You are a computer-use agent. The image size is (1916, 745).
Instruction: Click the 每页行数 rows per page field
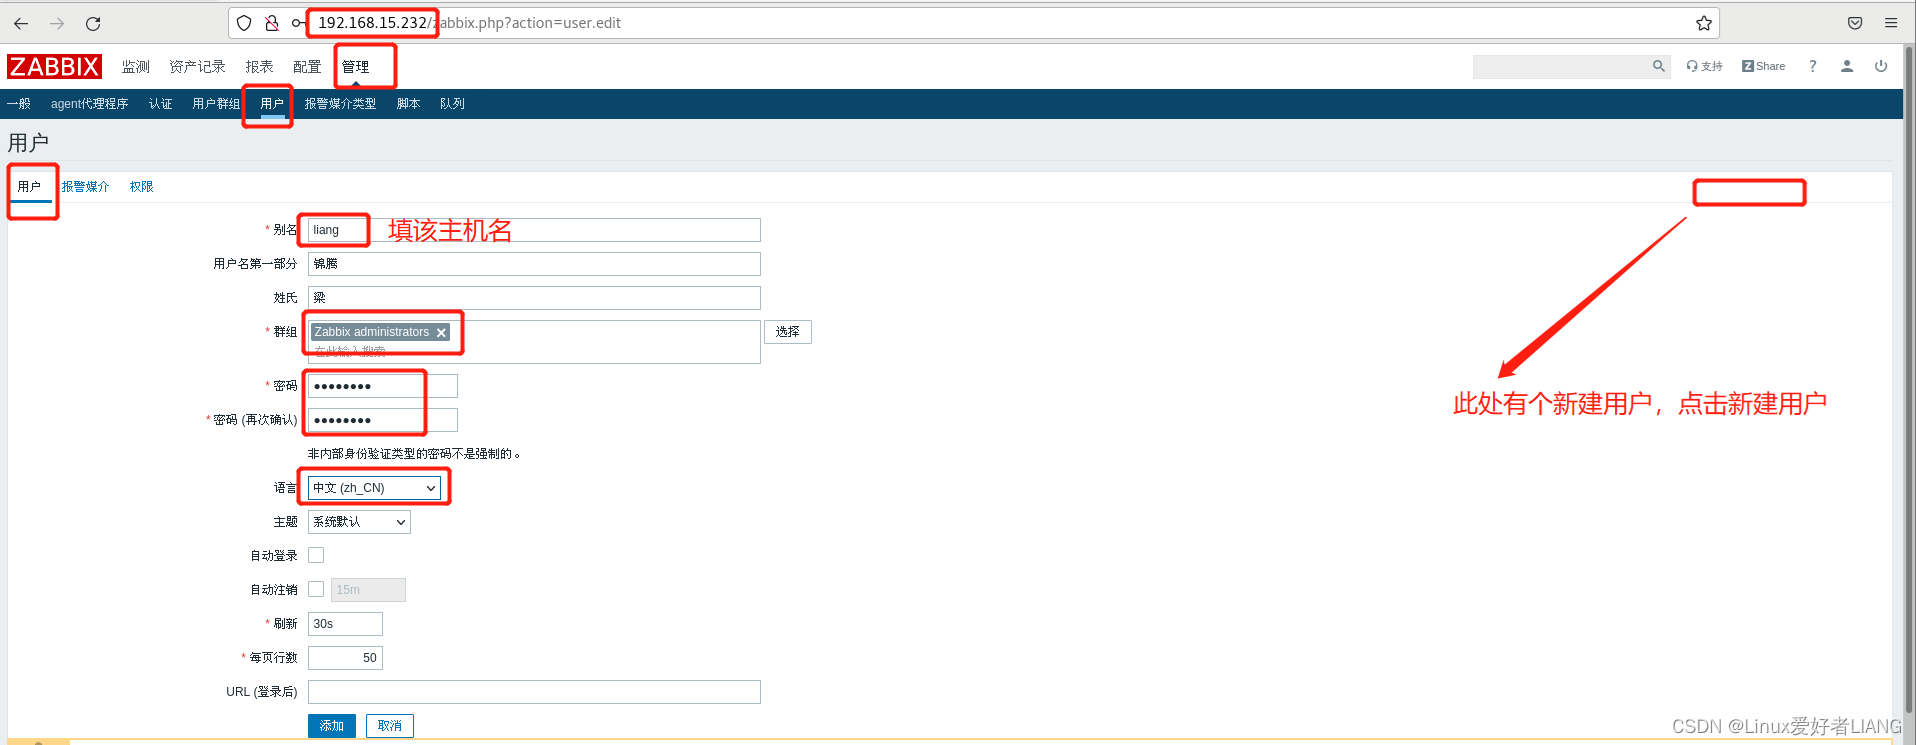(x=345, y=658)
